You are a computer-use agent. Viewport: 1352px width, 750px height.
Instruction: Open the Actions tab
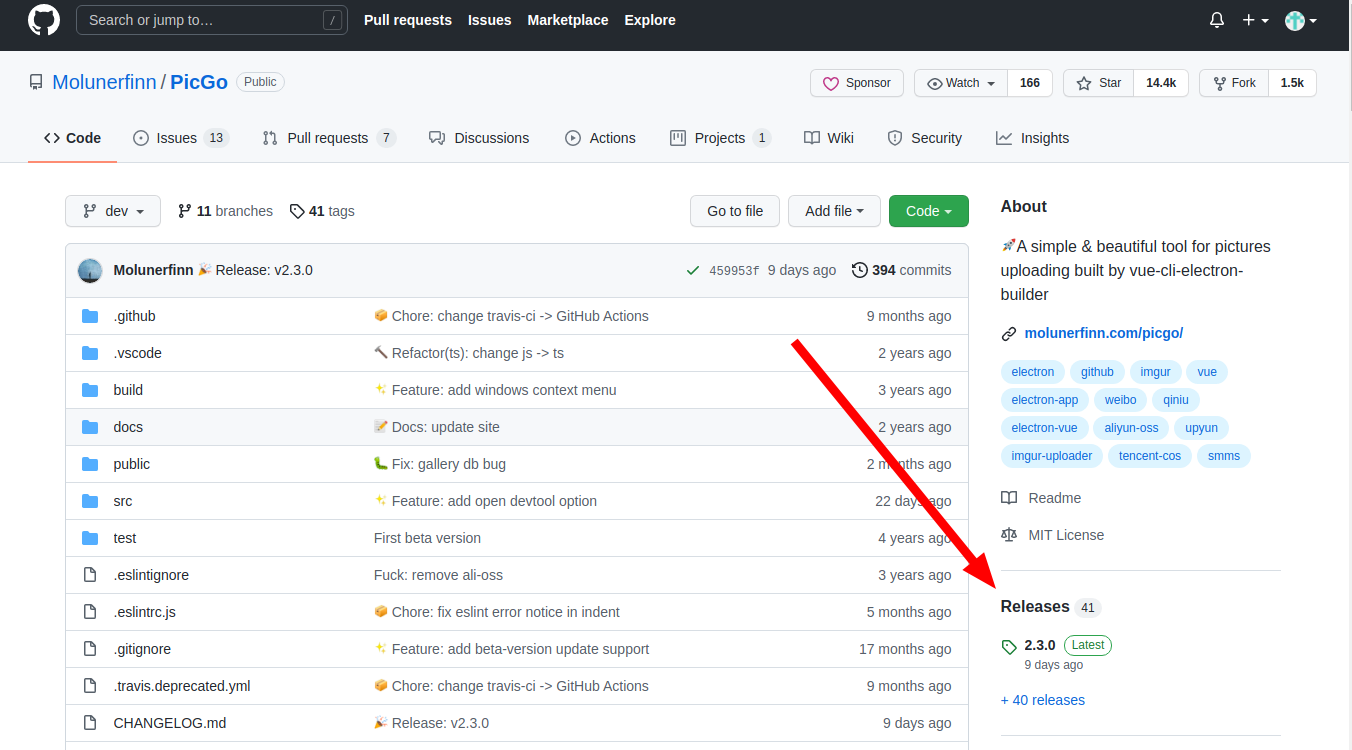[x=600, y=138]
